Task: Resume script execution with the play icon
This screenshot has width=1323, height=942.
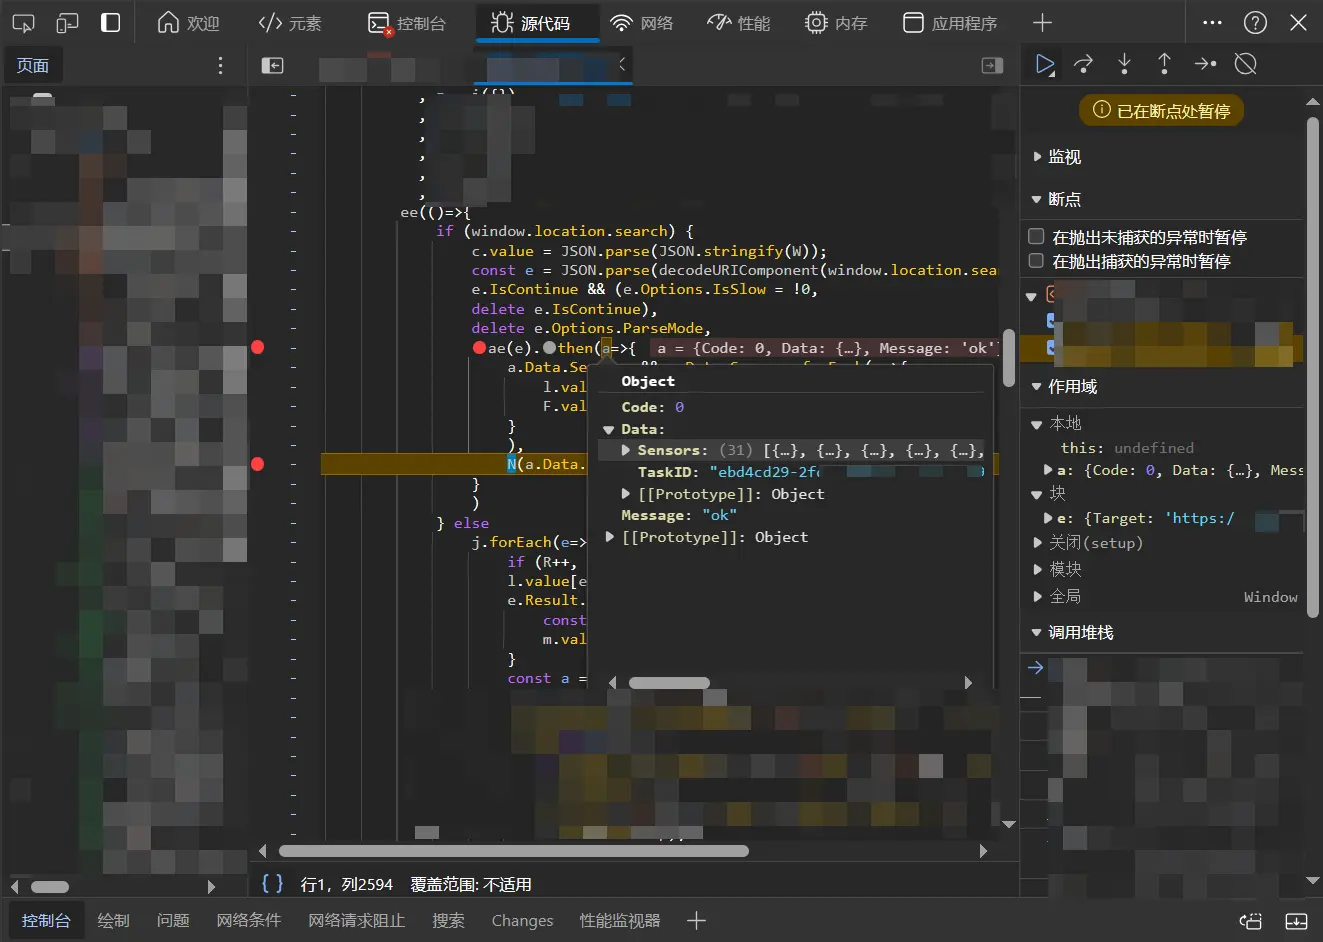Action: coord(1045,64)
